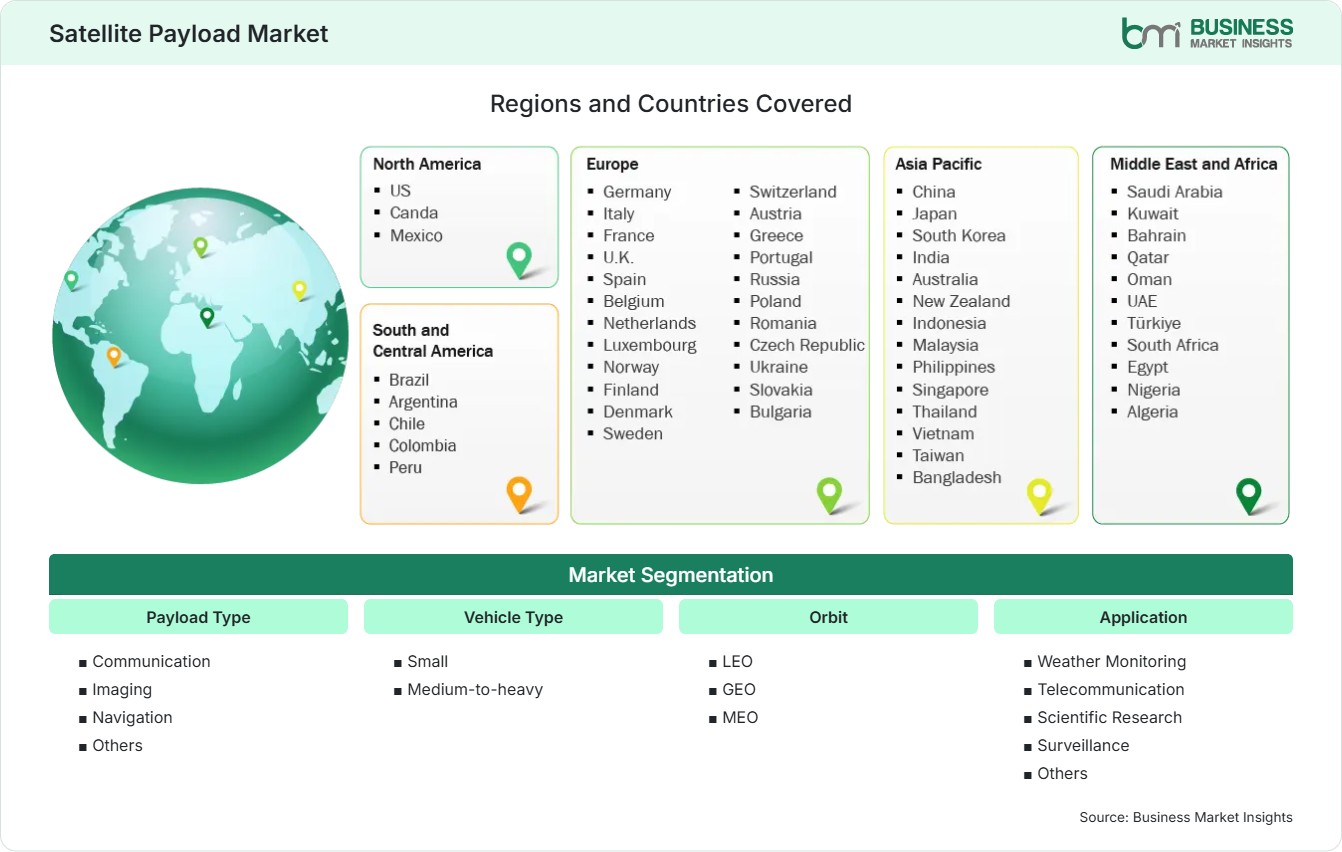This screenshot has width=1342, height=852.
Task: Click Bangladesh in Asia Pacific list
Action: click(x=957, y=477)
